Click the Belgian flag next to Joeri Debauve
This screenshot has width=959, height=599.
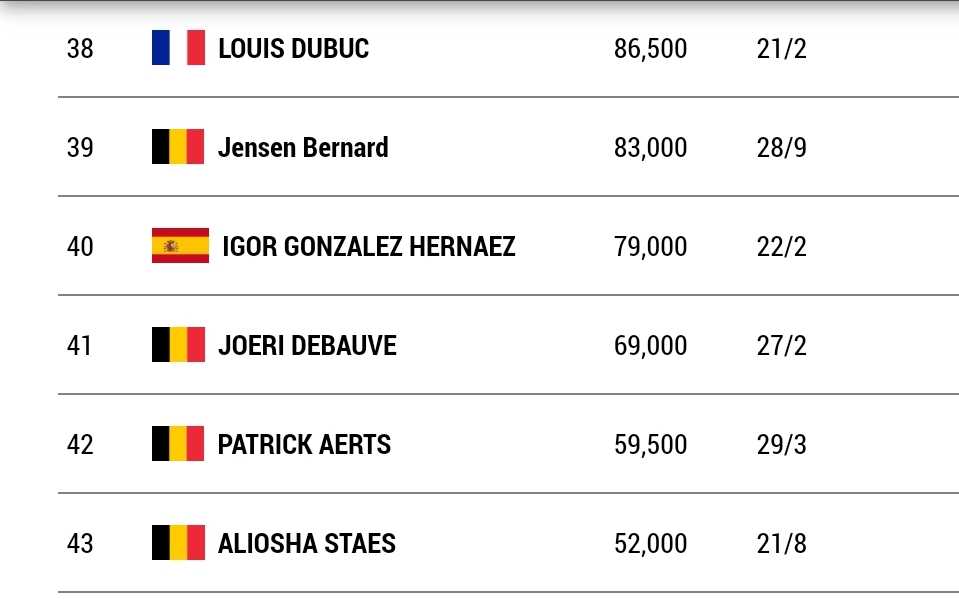(x=179, y=345)
